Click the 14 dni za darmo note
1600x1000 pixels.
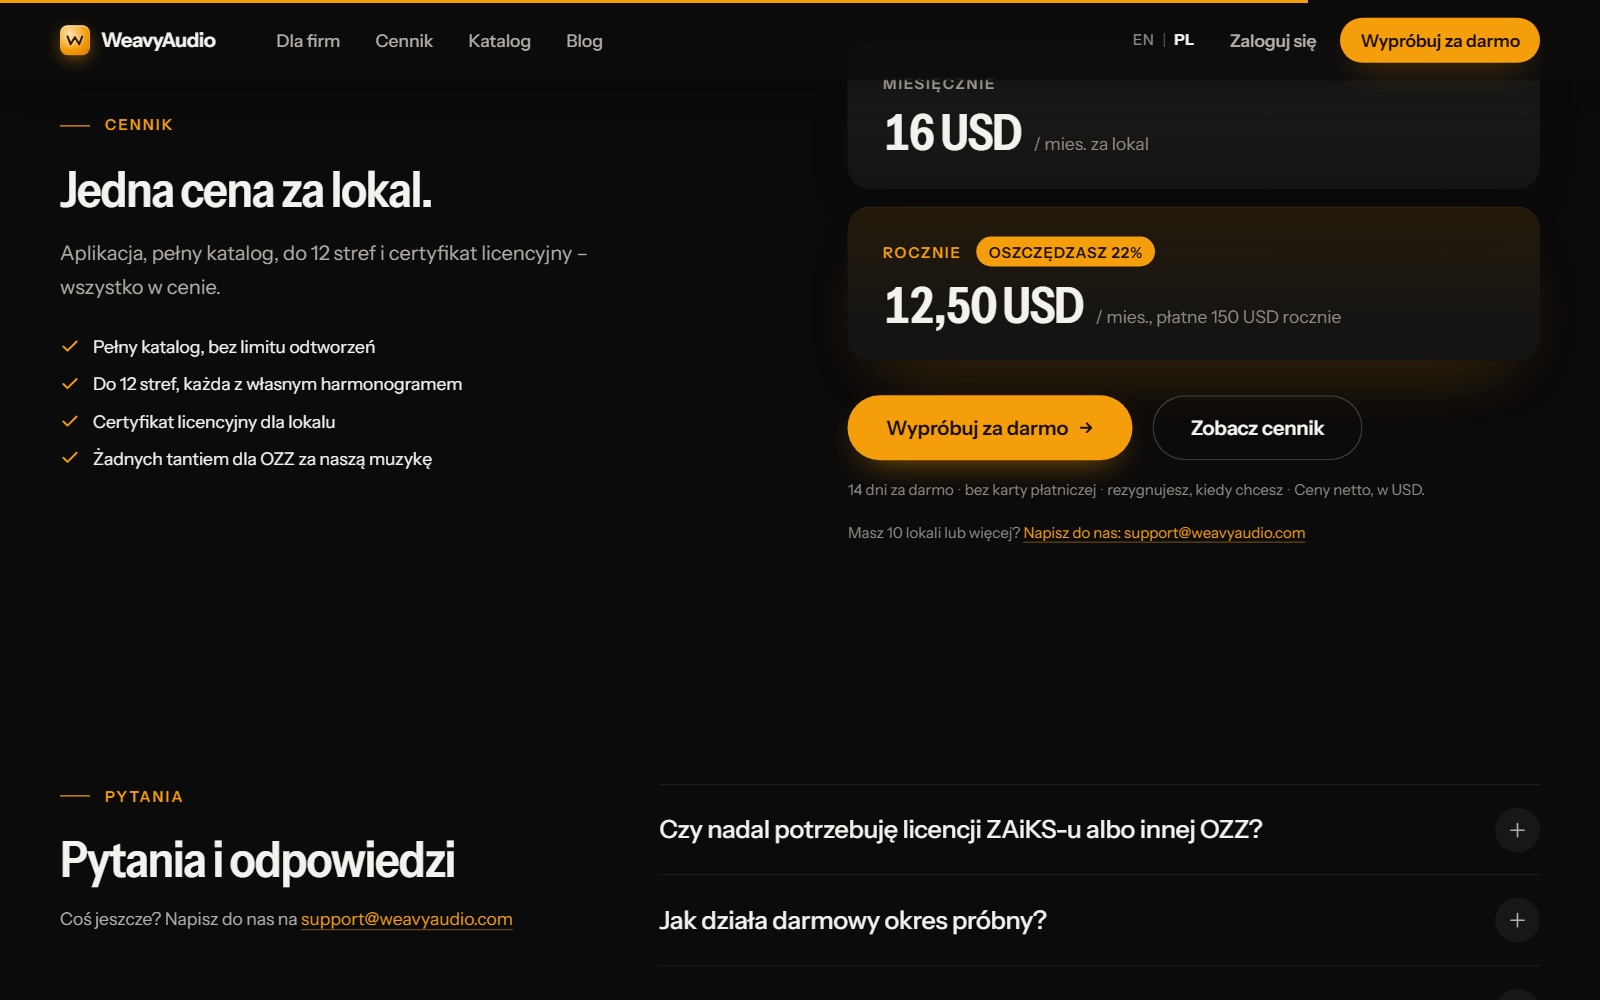tap(1136, 490)
